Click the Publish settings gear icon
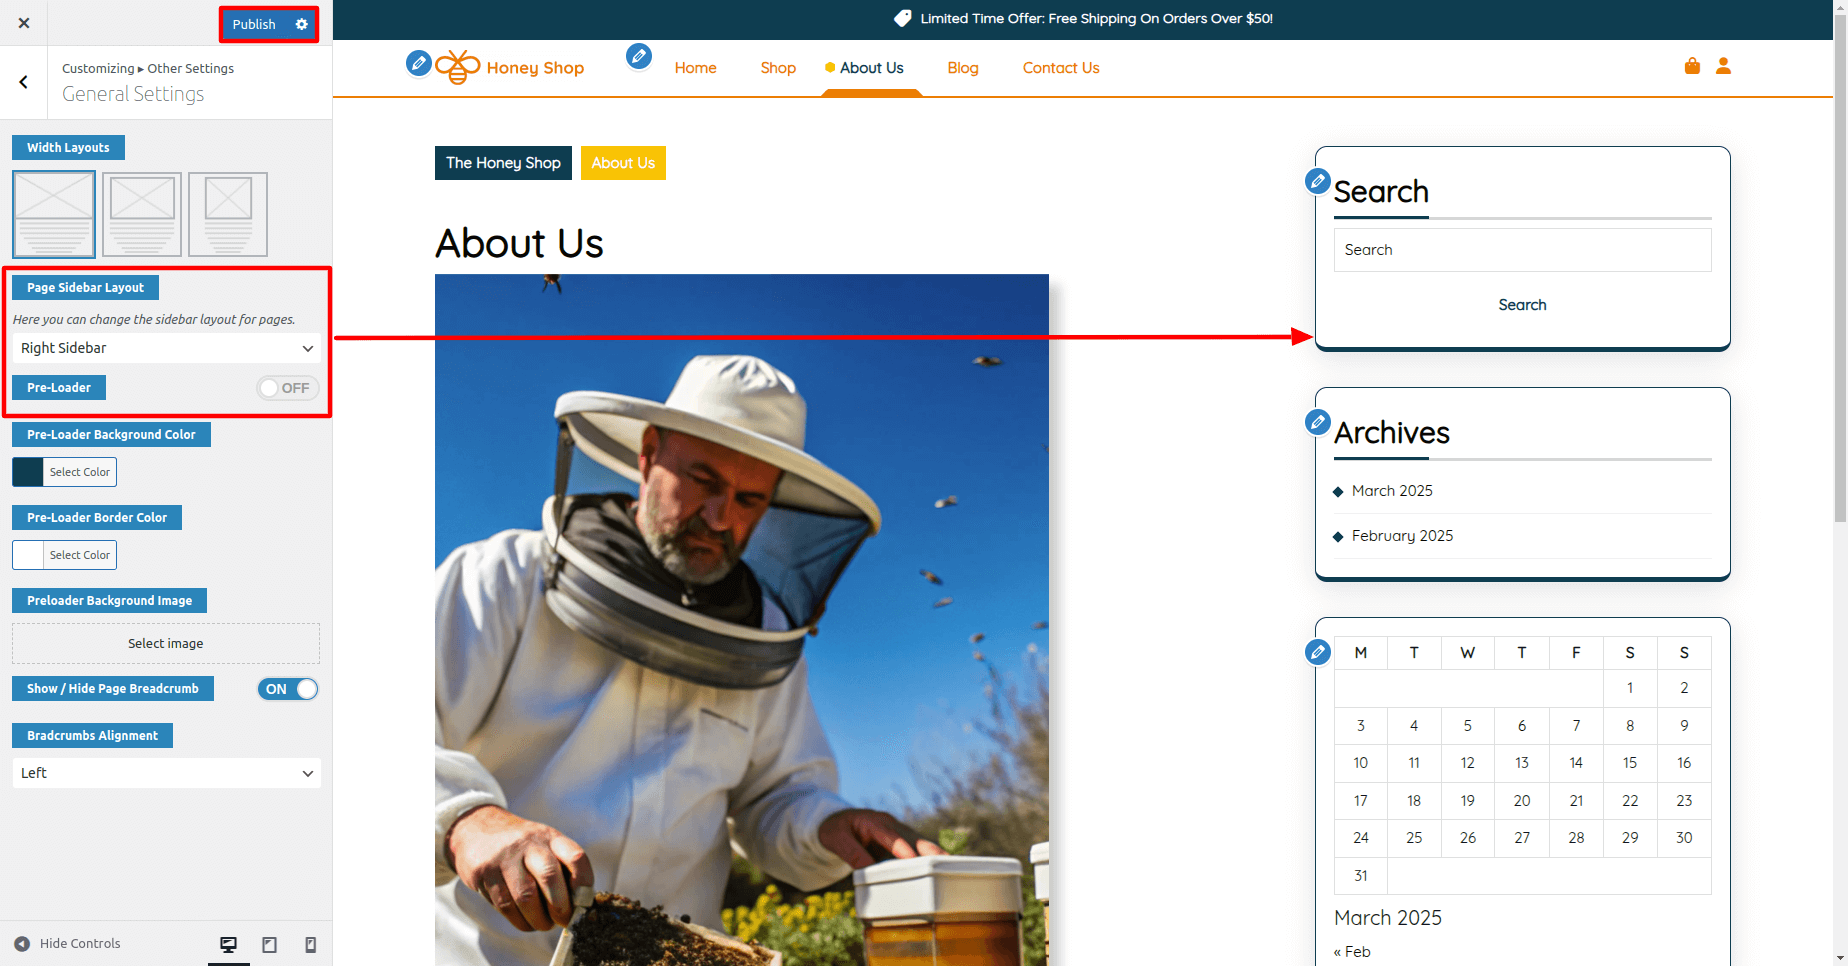This screenshot has width=1848, height=966. [301, 24]
